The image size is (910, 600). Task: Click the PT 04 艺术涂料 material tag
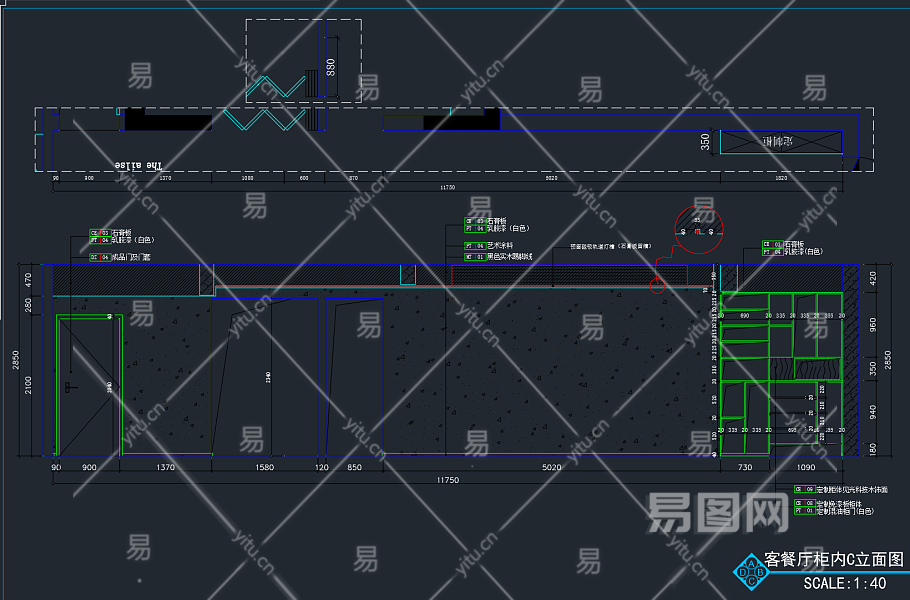pos(489,245)
